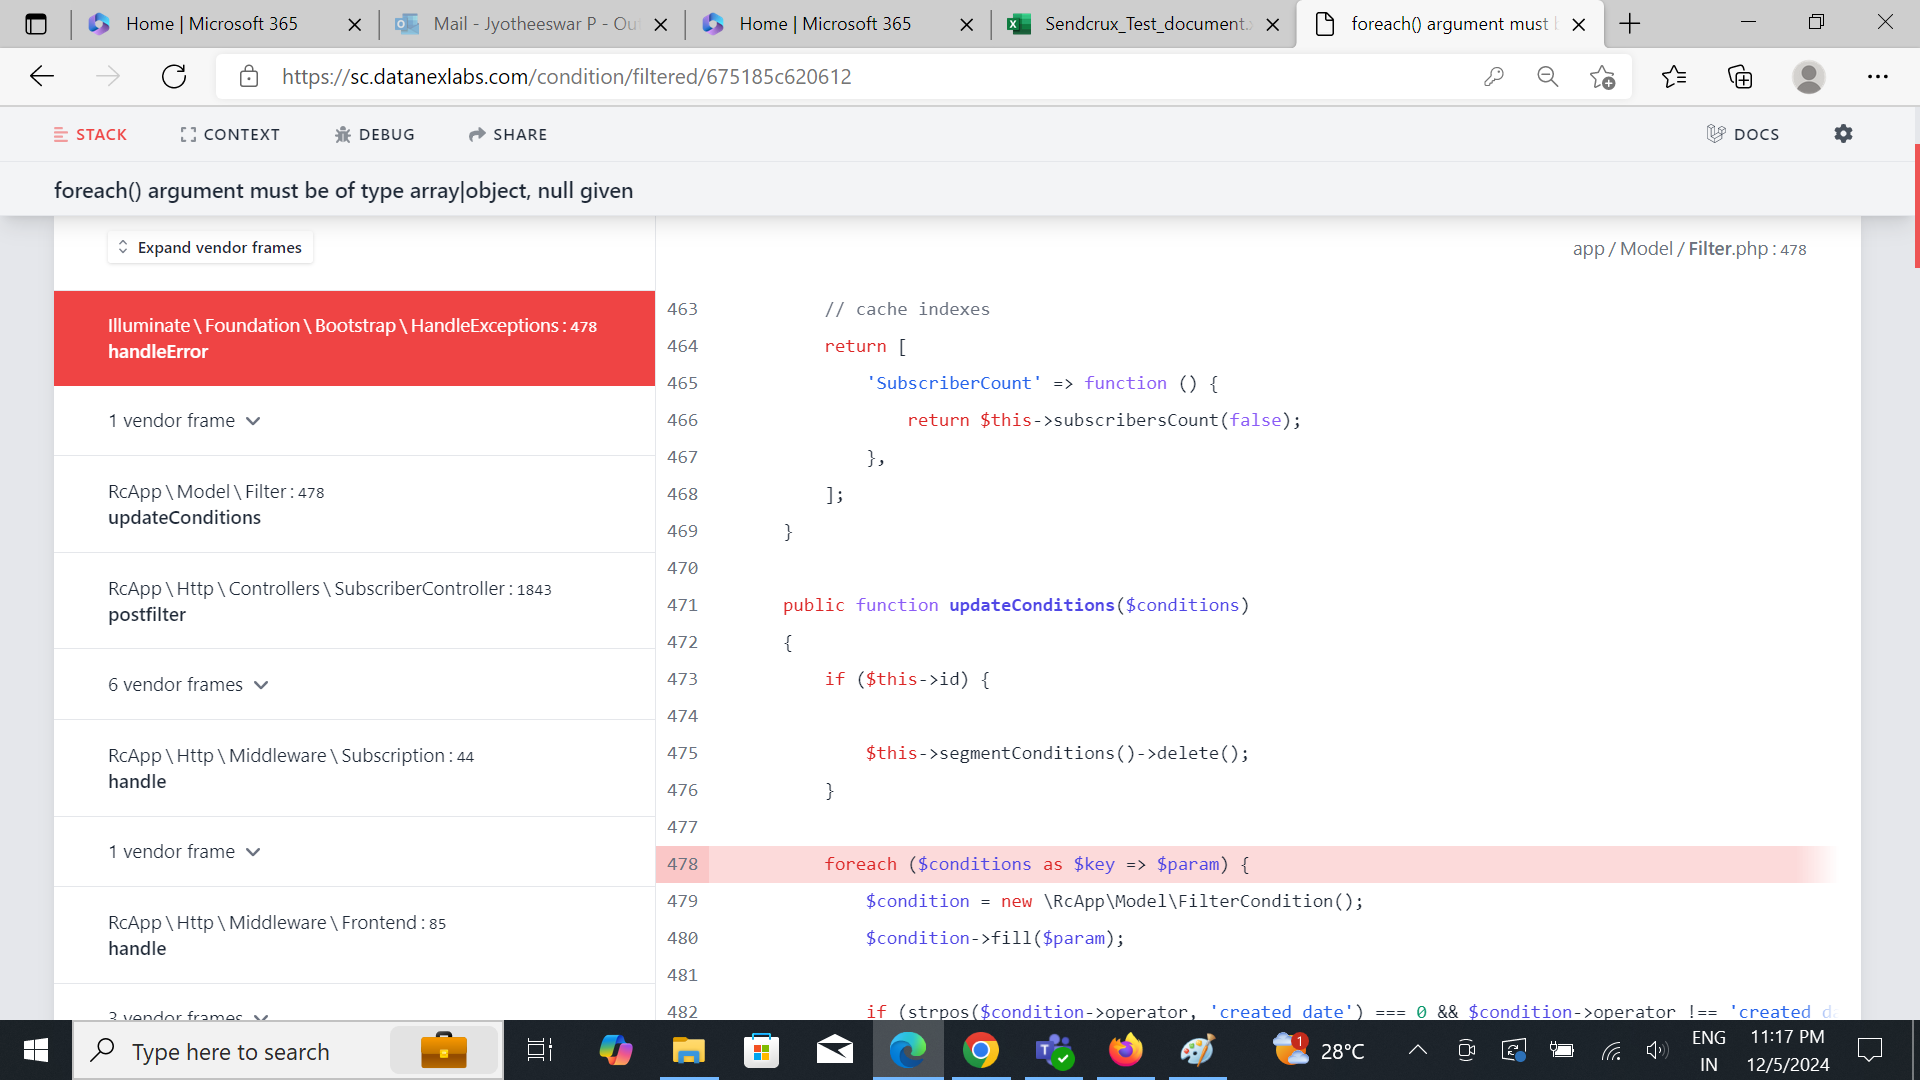Select Middleware Subscription handle frame

coord(354,768)
